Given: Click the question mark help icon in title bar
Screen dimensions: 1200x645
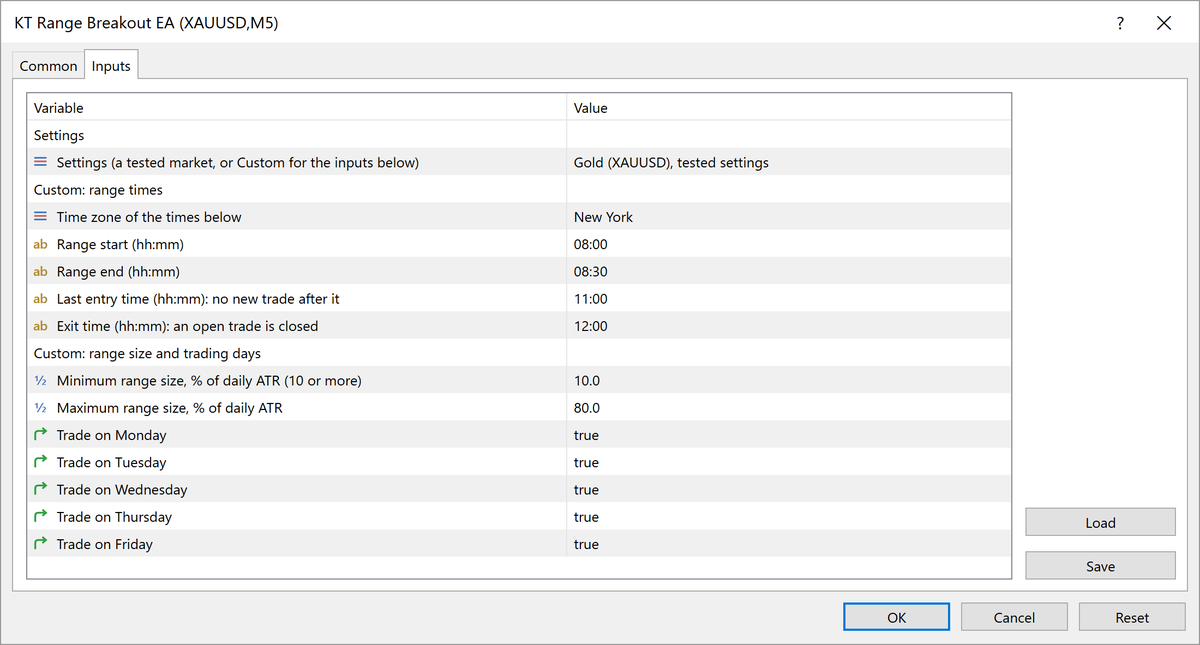Looking at the screenshot, I should 1120,23.
